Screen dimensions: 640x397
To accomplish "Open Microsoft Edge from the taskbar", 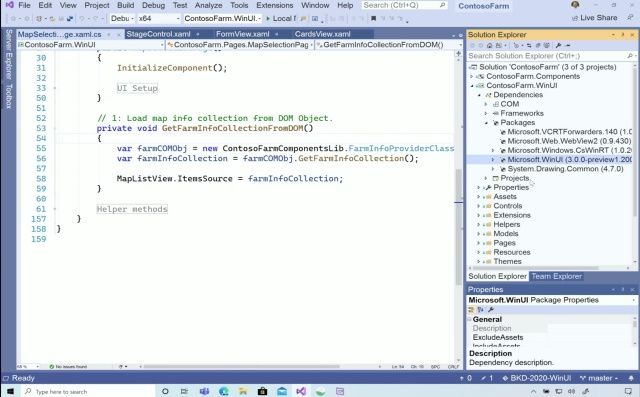I will 224,391.
